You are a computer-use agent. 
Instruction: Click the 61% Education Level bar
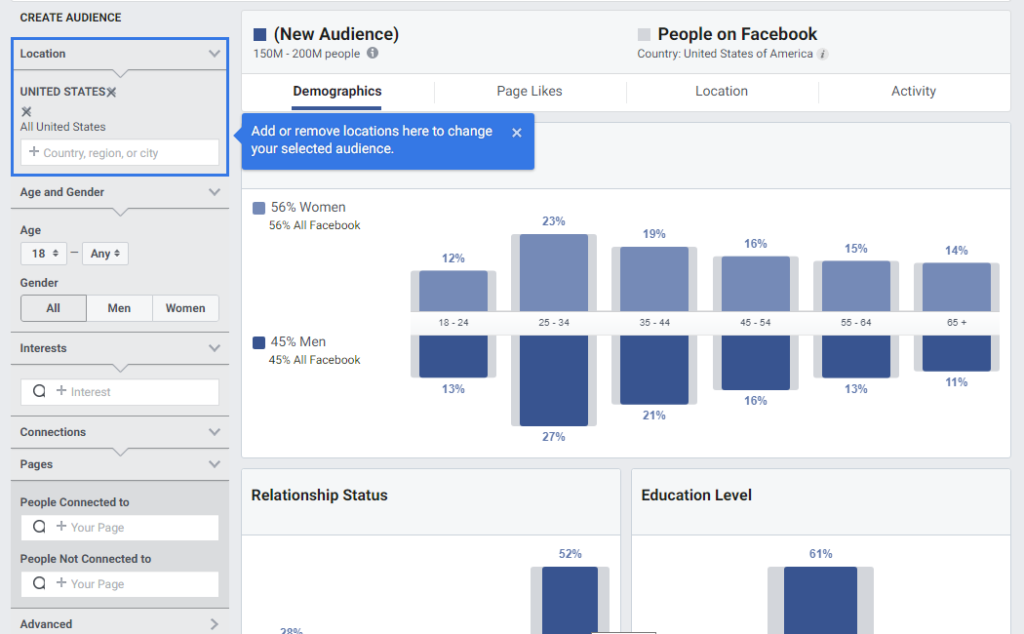(x=820, y=600)
